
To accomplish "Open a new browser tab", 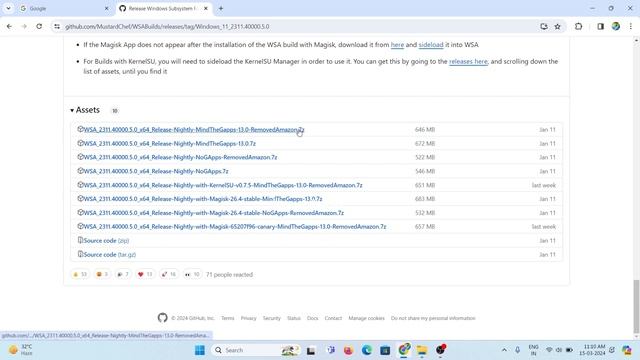I will tap(221, 8).
